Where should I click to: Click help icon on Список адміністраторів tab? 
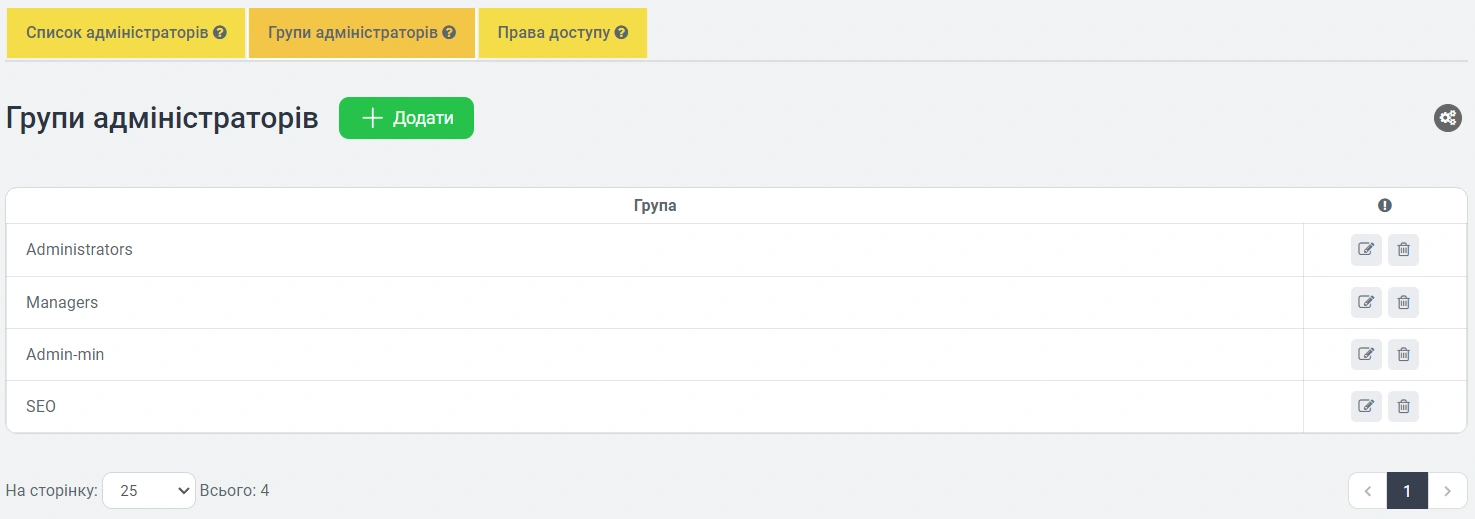[x=220, y=33]
